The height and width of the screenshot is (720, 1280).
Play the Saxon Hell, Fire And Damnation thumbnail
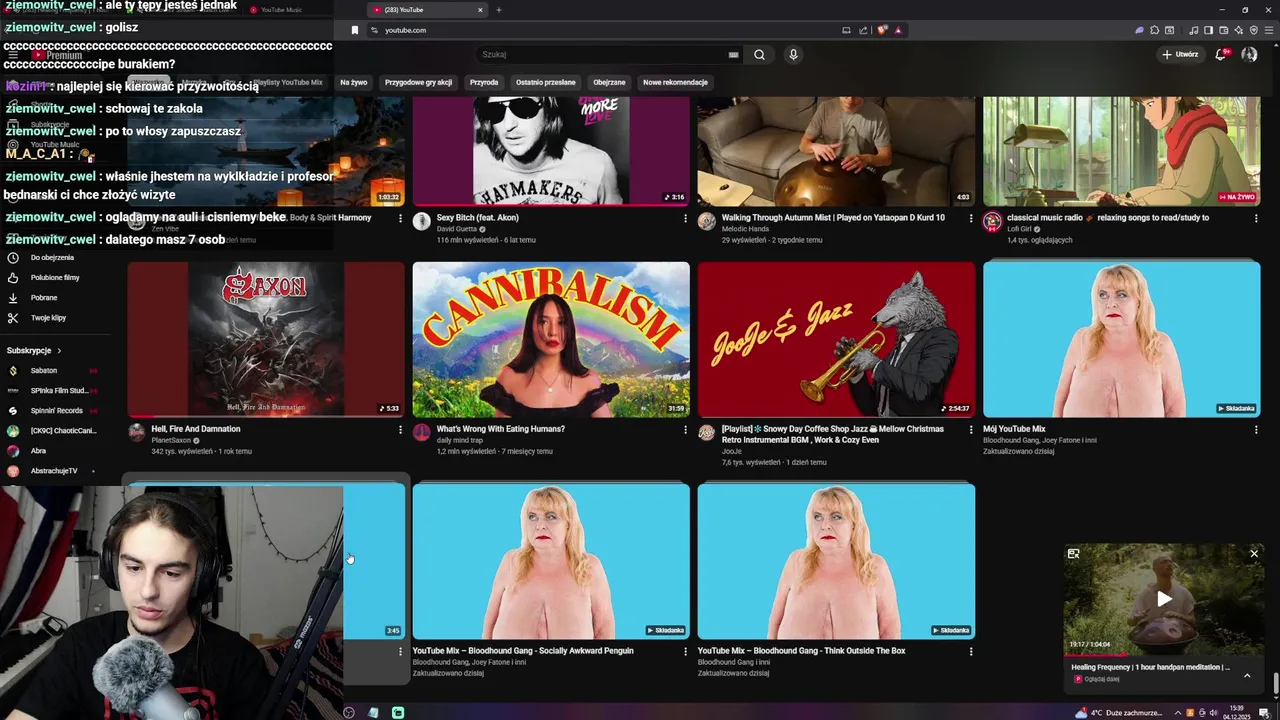click(266, 339)
